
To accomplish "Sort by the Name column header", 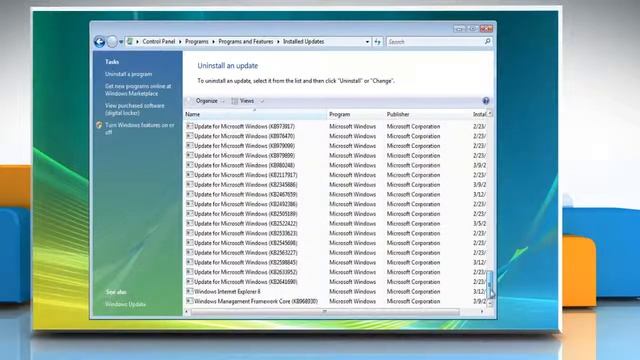I will (x=255, y=114).
